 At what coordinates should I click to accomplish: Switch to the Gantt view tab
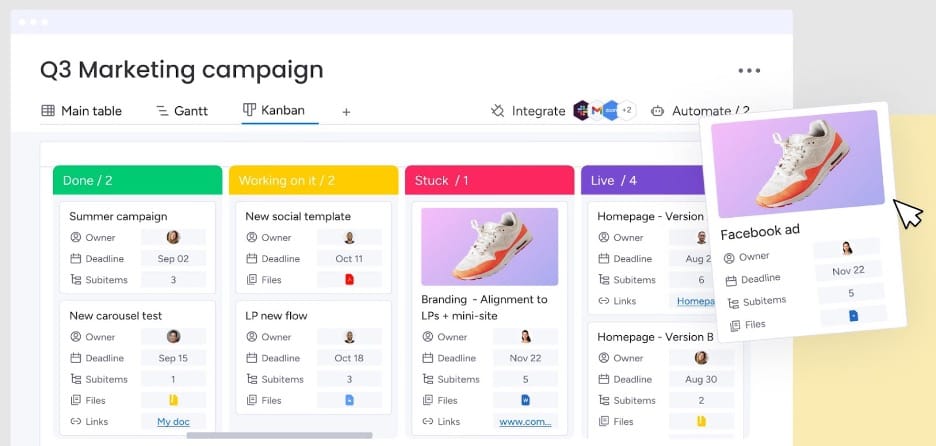coord(182,111)
